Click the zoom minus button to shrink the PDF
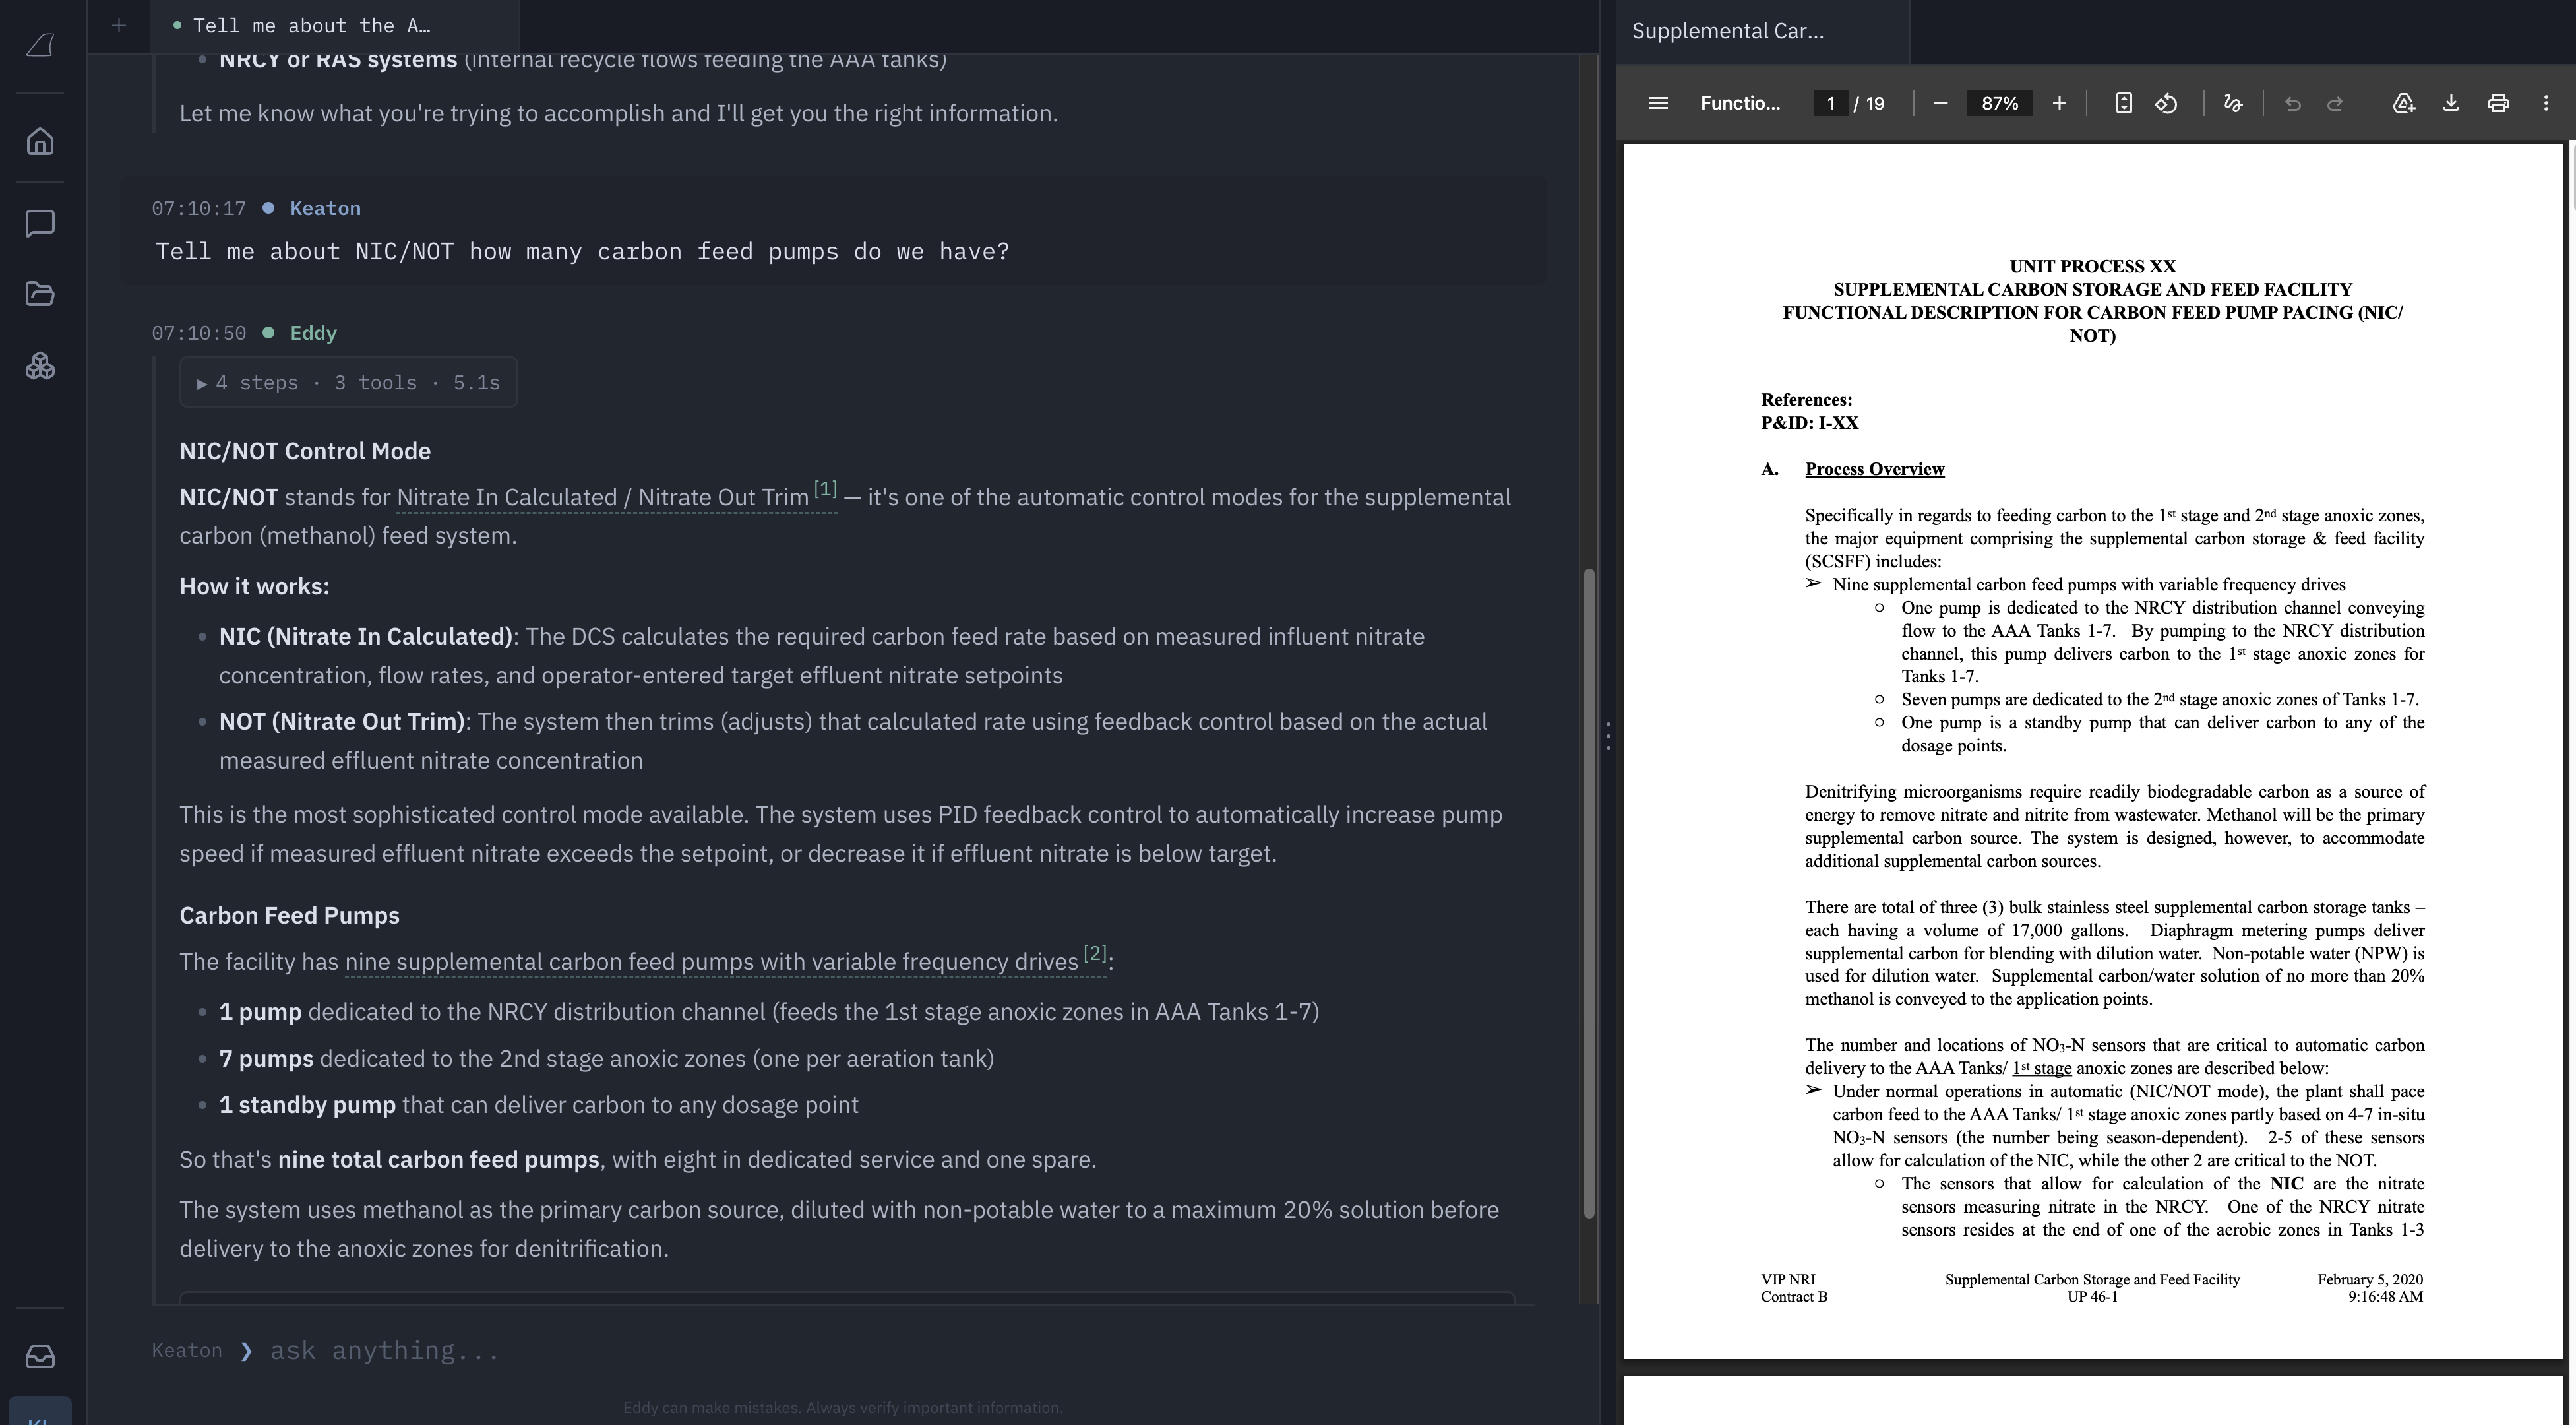This screenshot has height=1425, width=2576. point(1940,103)
